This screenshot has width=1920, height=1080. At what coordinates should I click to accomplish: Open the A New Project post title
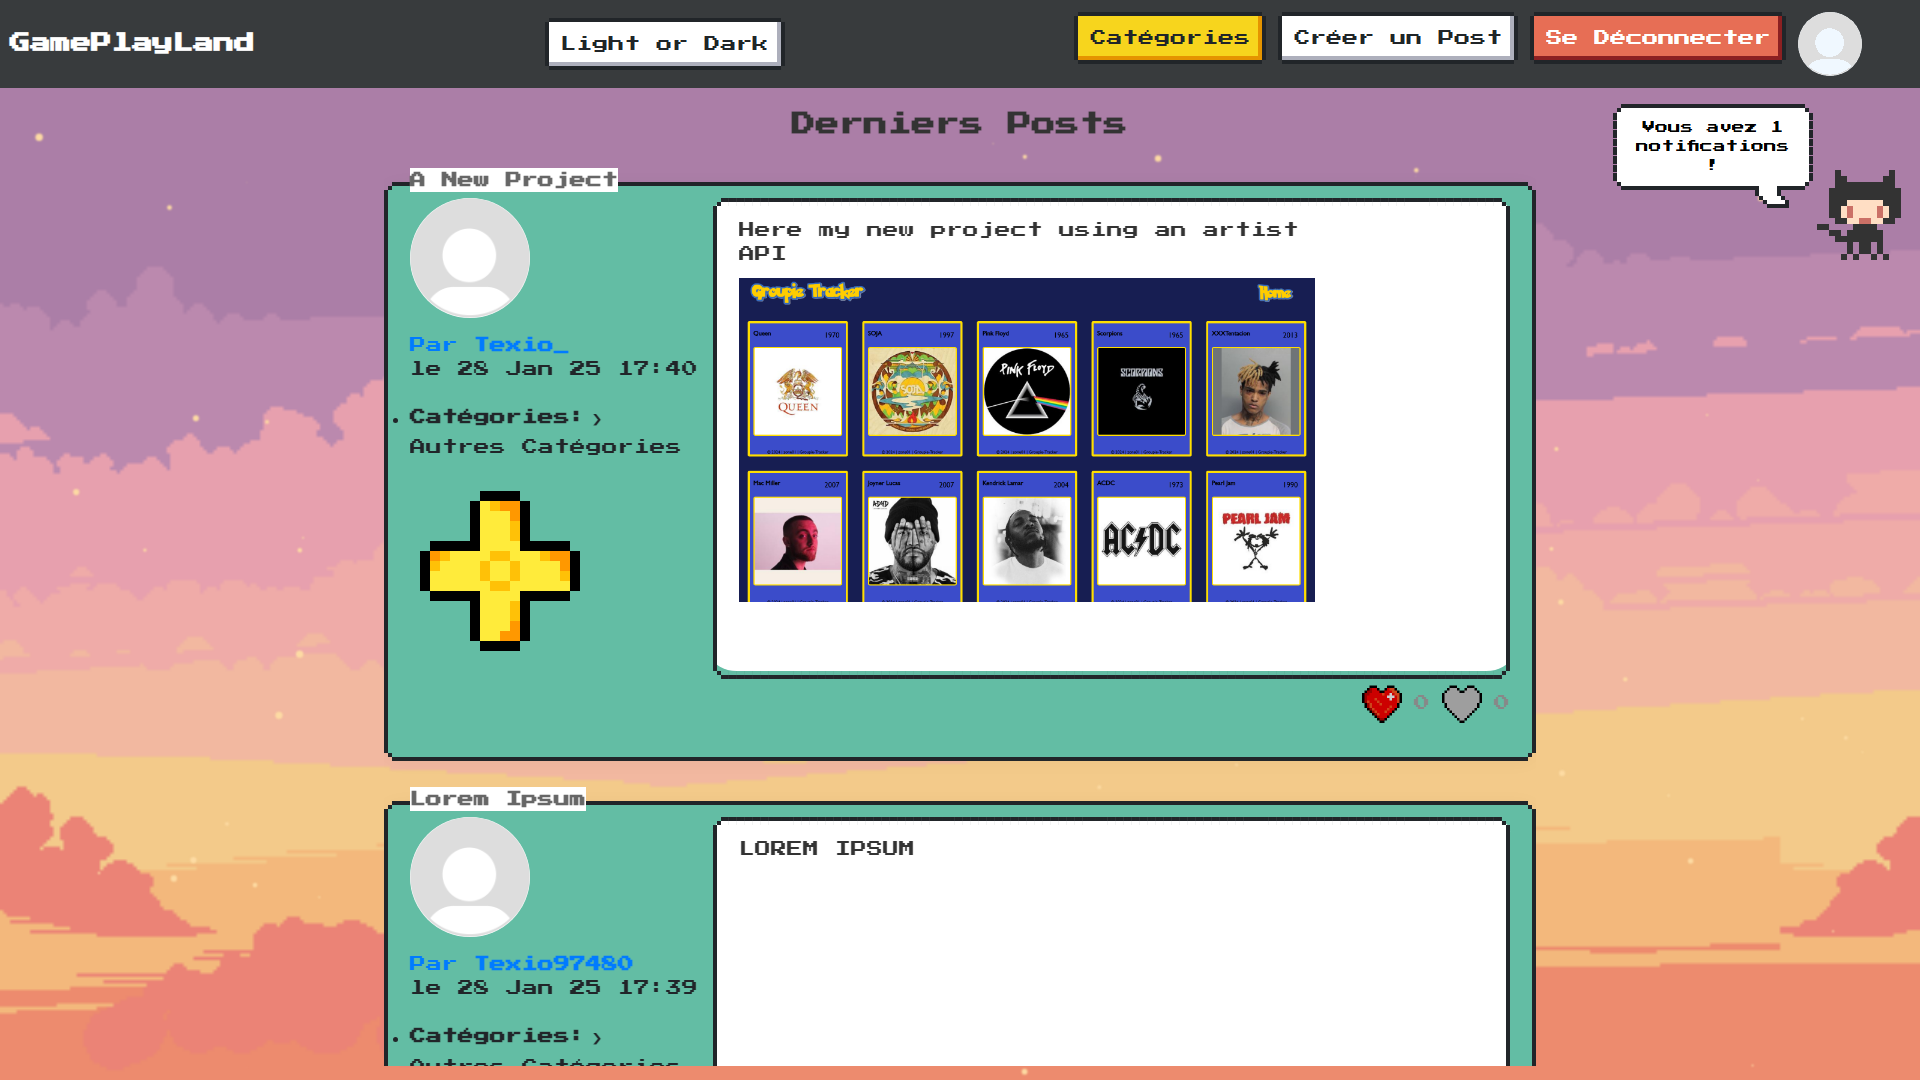[513, 180]
